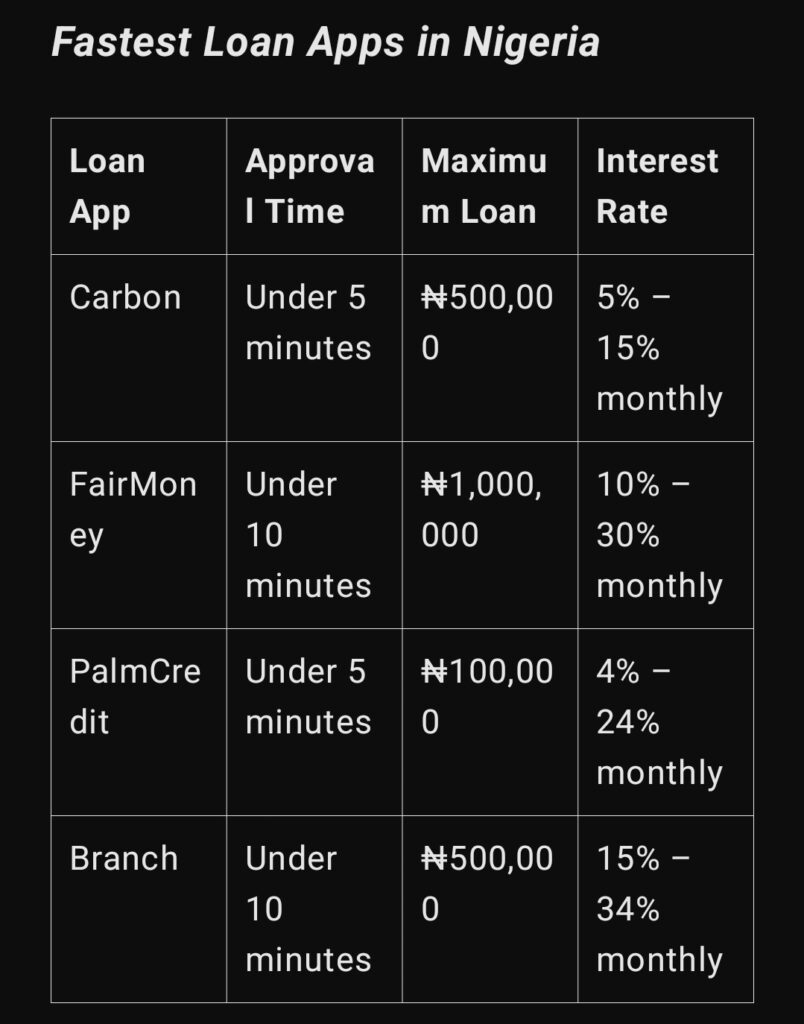Select the '10% – 30% monthly' rate cell

666,535
